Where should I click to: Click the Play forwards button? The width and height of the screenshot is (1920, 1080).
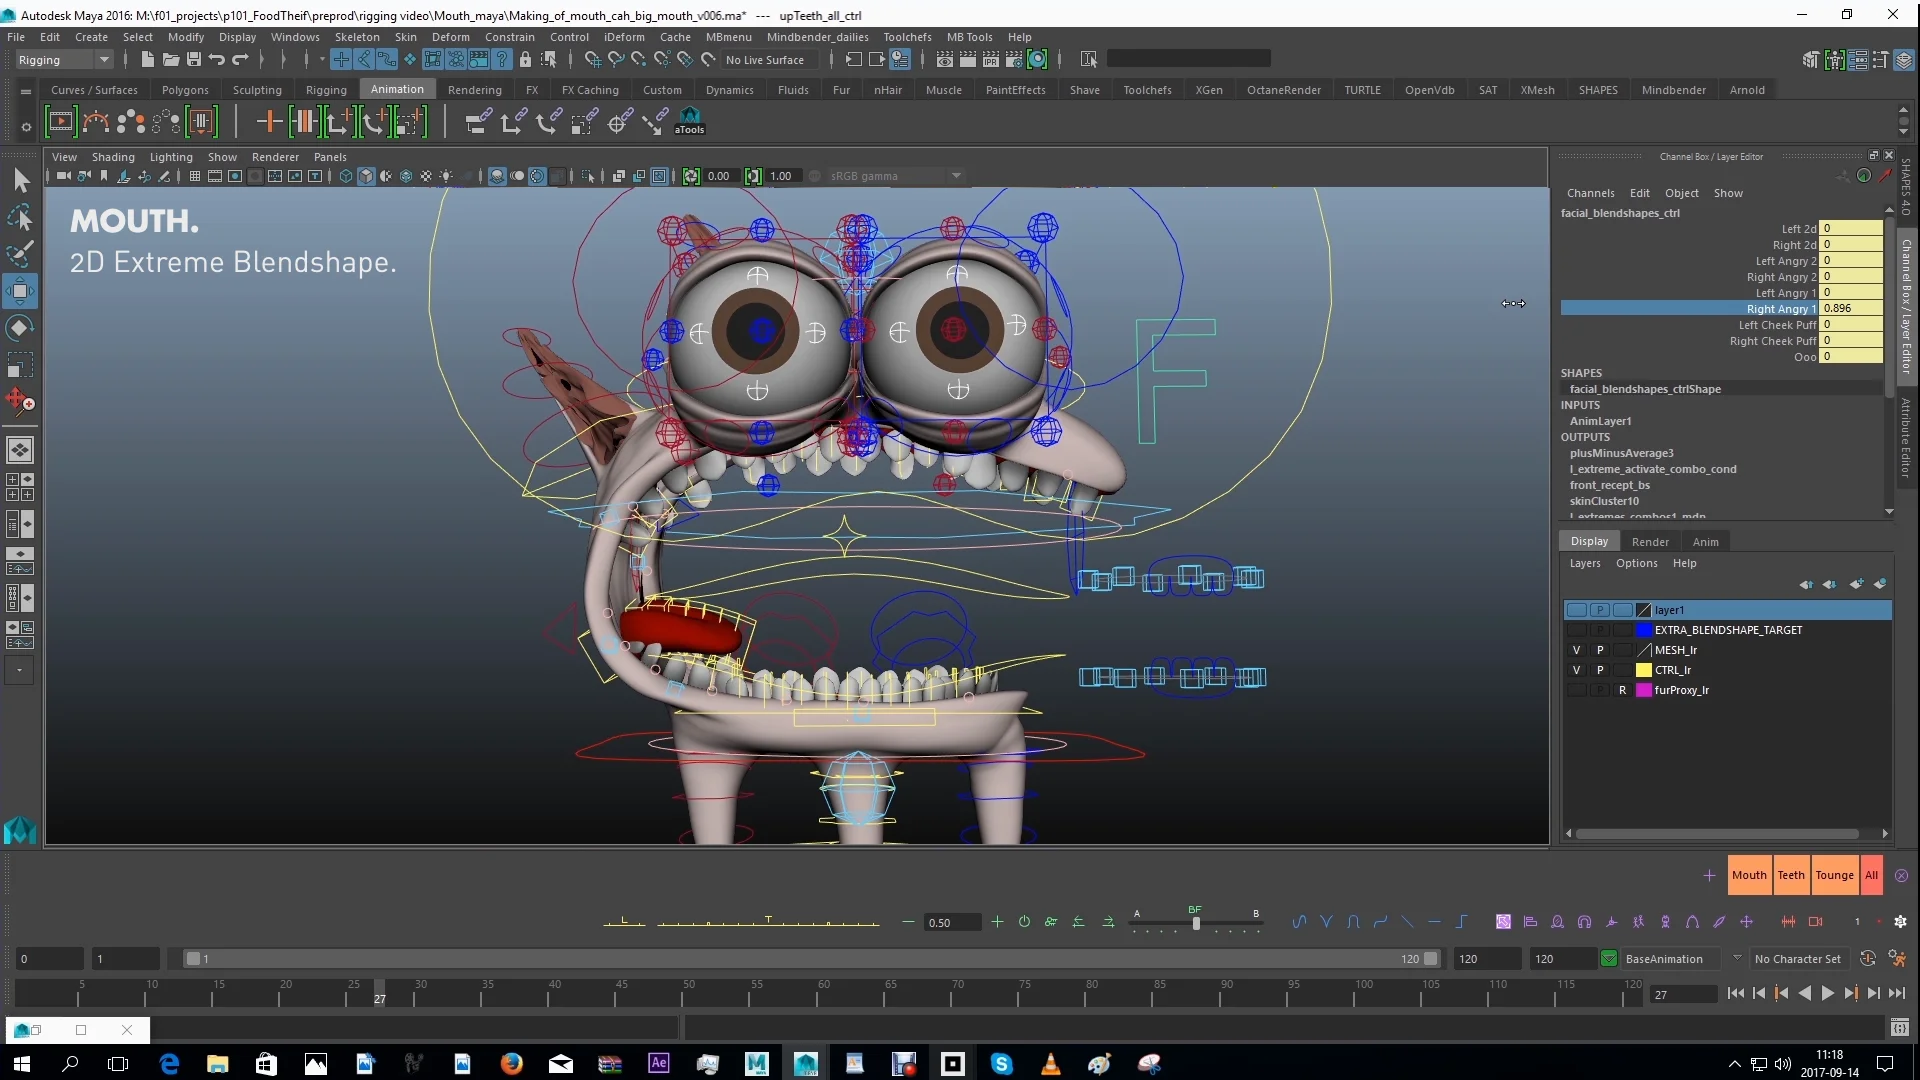tap(1828, 993)
